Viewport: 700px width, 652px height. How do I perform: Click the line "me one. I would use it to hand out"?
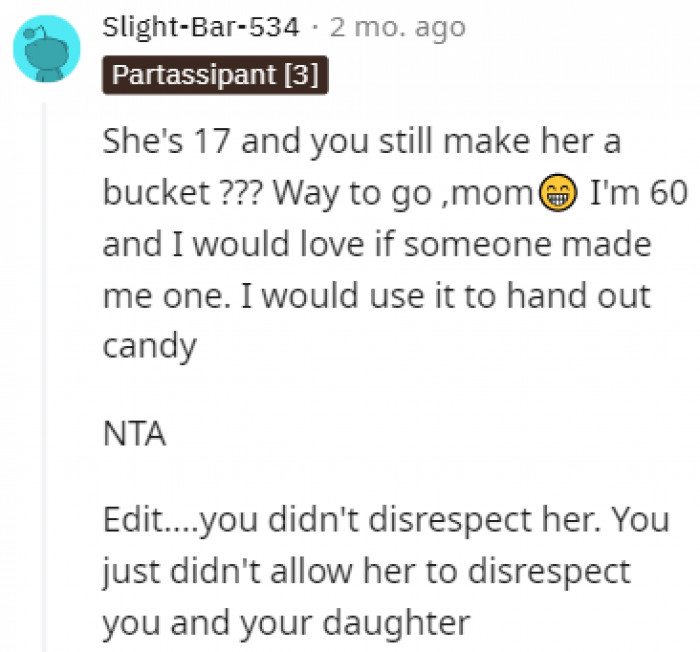point(376,295)
